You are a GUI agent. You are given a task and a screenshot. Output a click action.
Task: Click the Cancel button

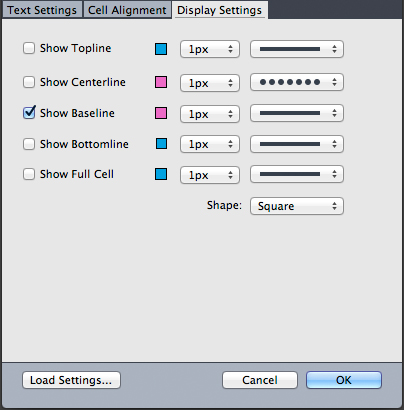[x=260, y=380]
